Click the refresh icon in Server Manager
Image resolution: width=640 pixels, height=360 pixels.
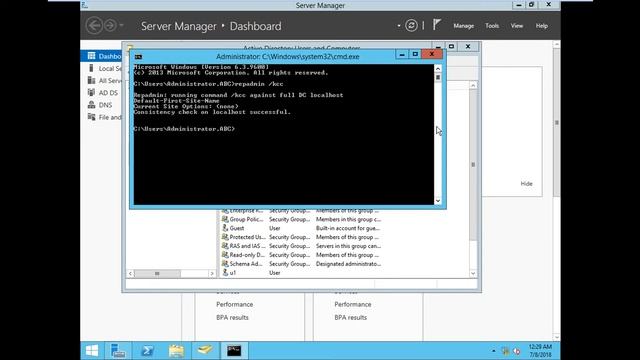tap(411, 26)
